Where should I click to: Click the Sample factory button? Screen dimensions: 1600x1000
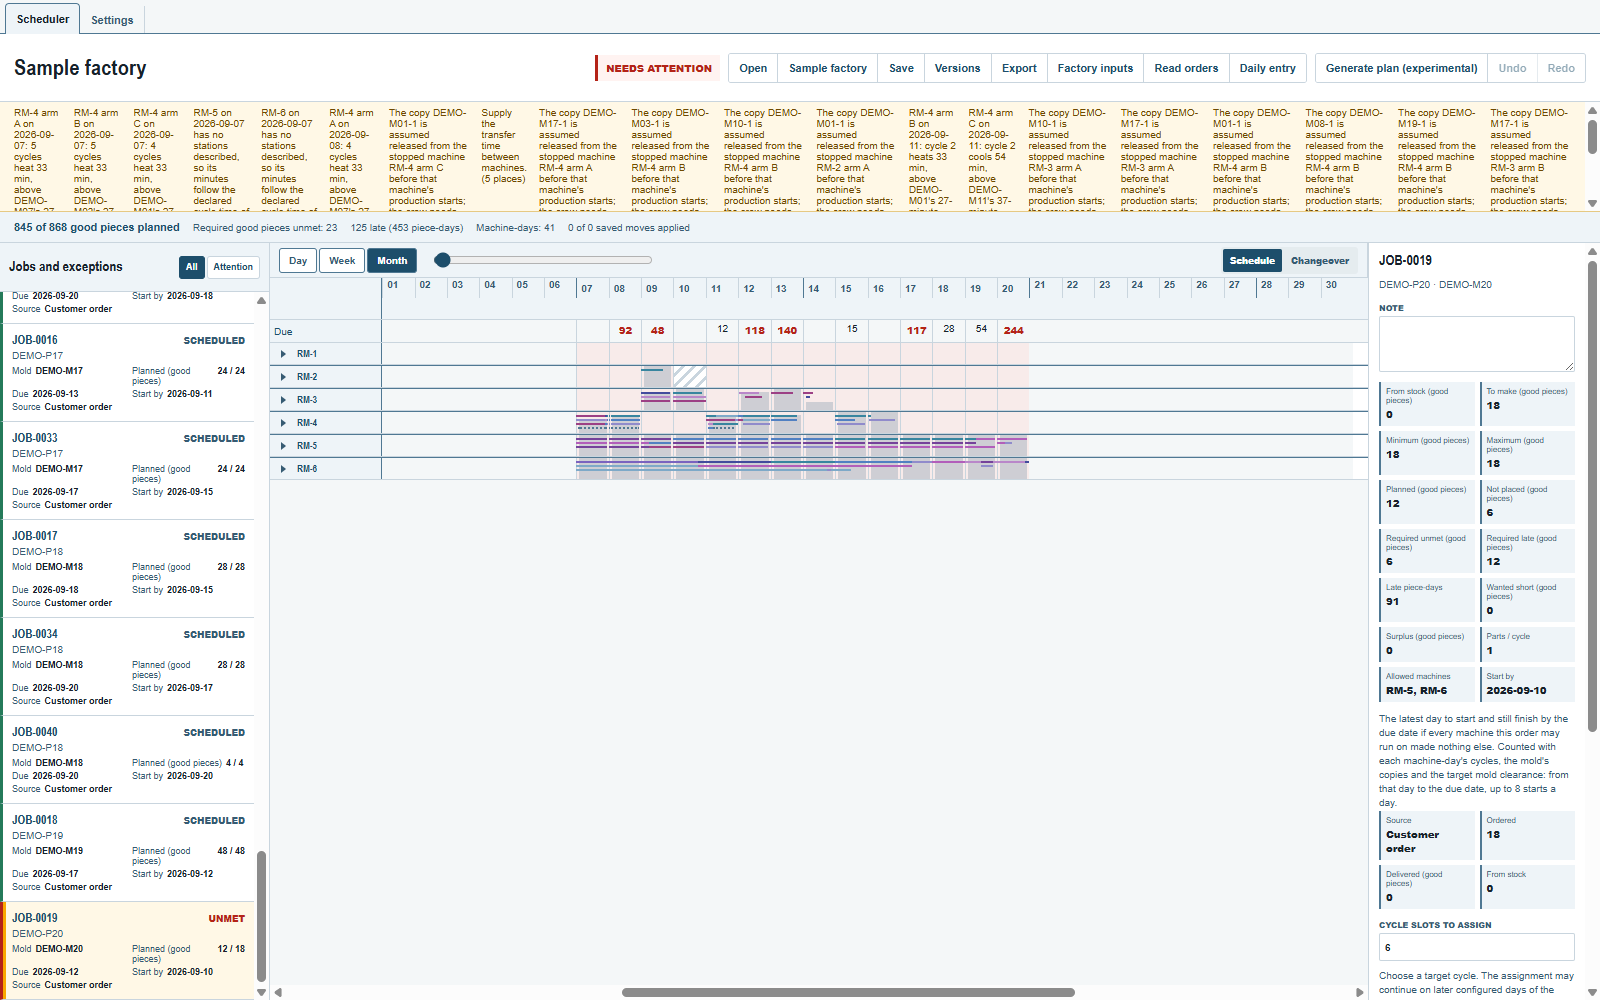coord(828,68)
